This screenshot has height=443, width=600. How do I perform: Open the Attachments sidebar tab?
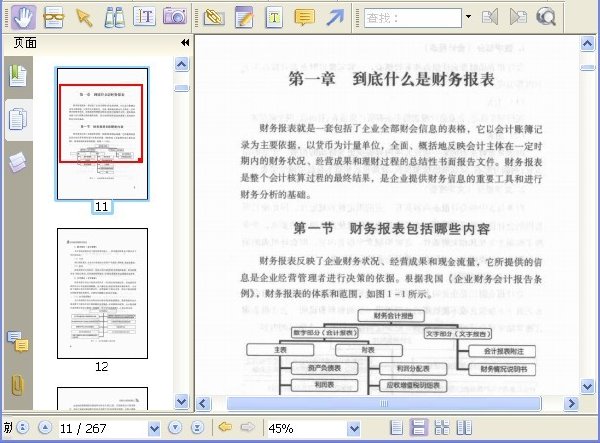(18, 385)
